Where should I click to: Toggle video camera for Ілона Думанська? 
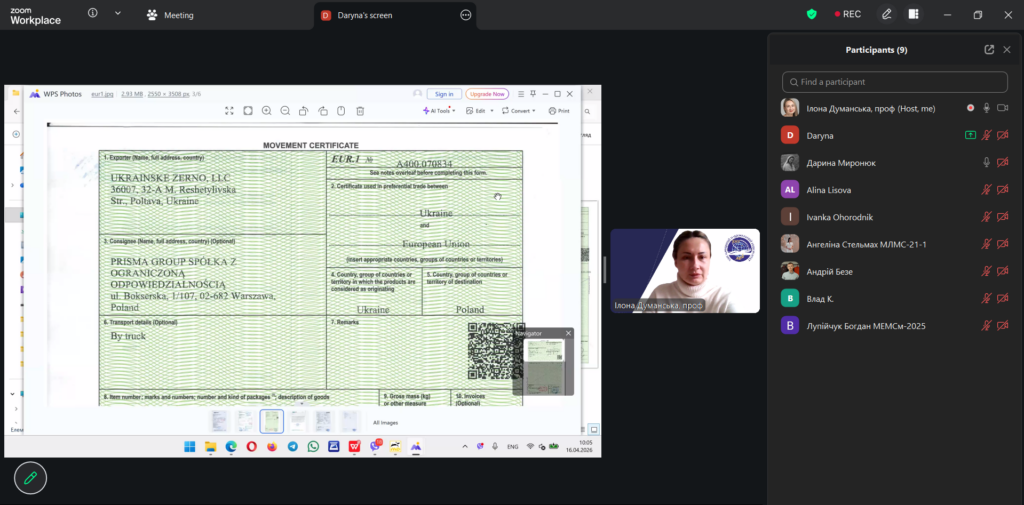click(x=1003, y=108)
